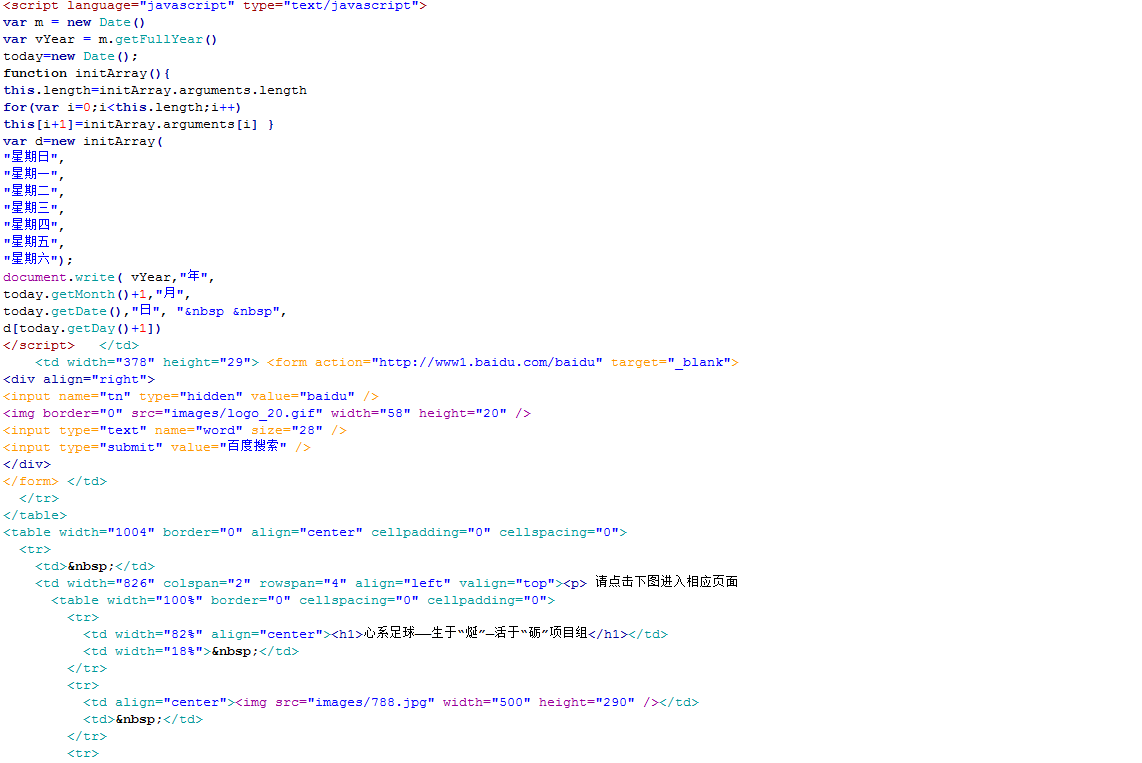
Task: Click the td tag with width="826" colspan="2"
Action: click(299, 583)
